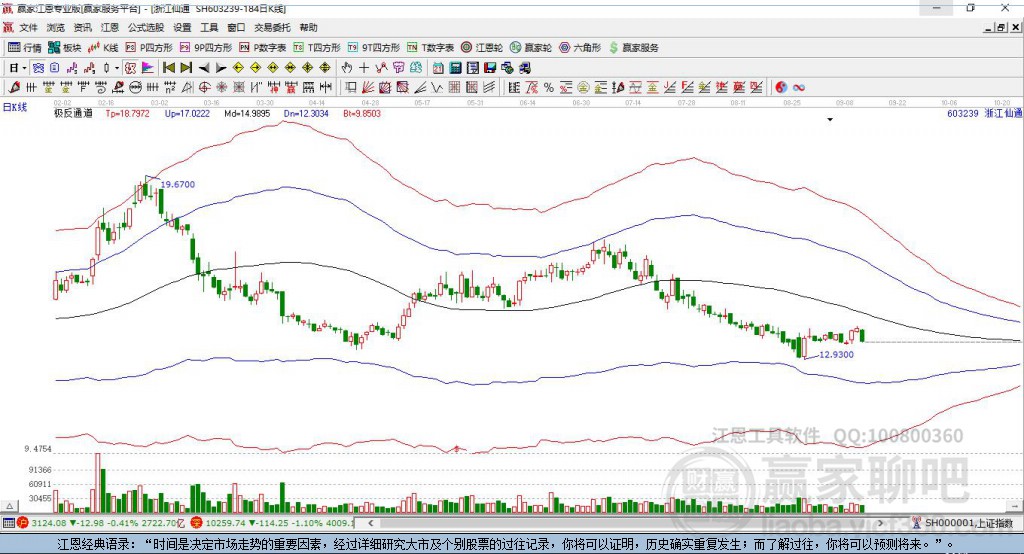Open the 江恩 menu
This screenshot has height=554, width=1024.
pyautogui.click(x=110, y=27)
